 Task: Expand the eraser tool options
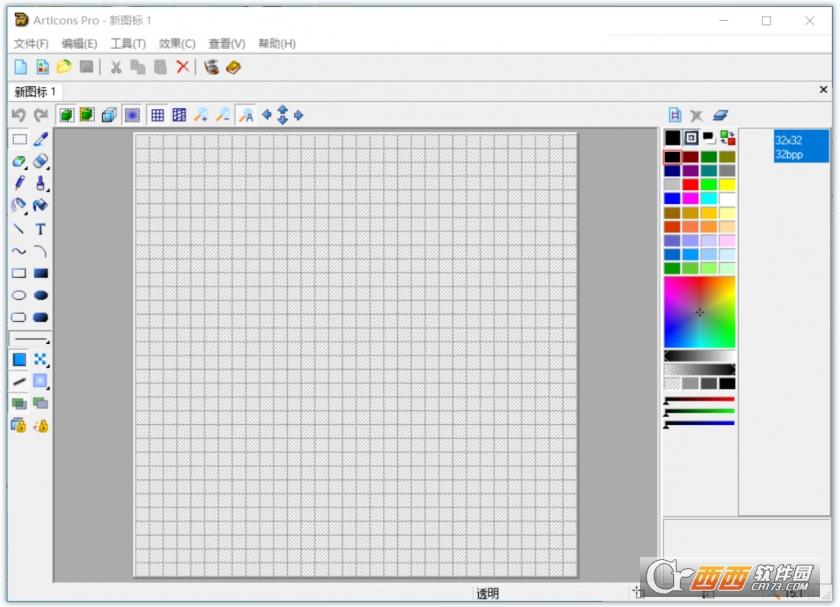(48, 166)
